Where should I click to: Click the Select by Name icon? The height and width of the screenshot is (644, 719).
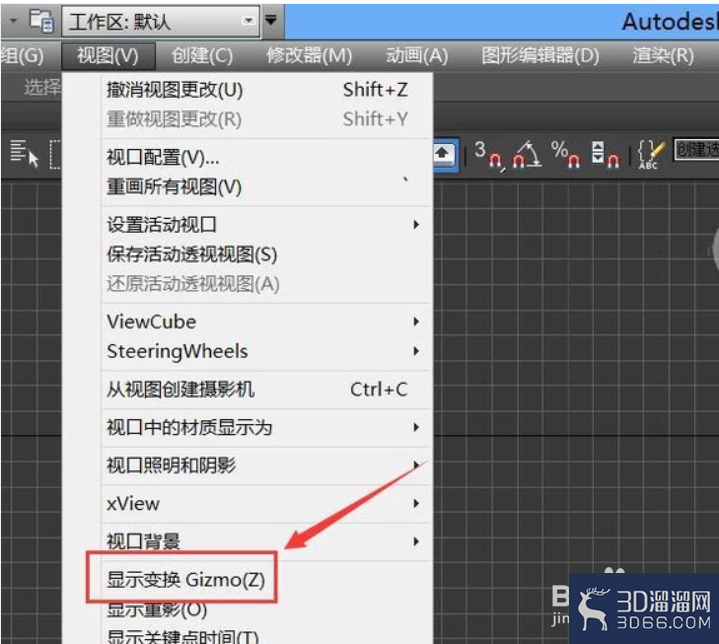24,153
